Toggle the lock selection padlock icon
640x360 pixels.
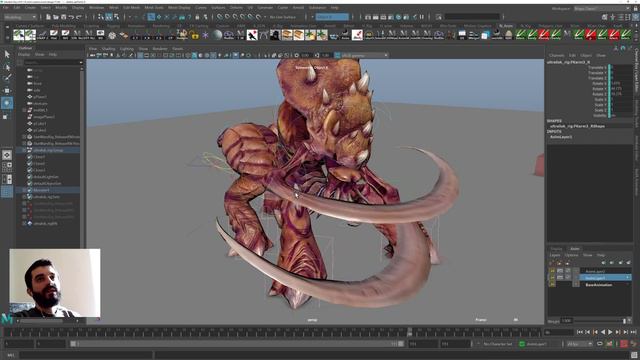tap(197, 17)
